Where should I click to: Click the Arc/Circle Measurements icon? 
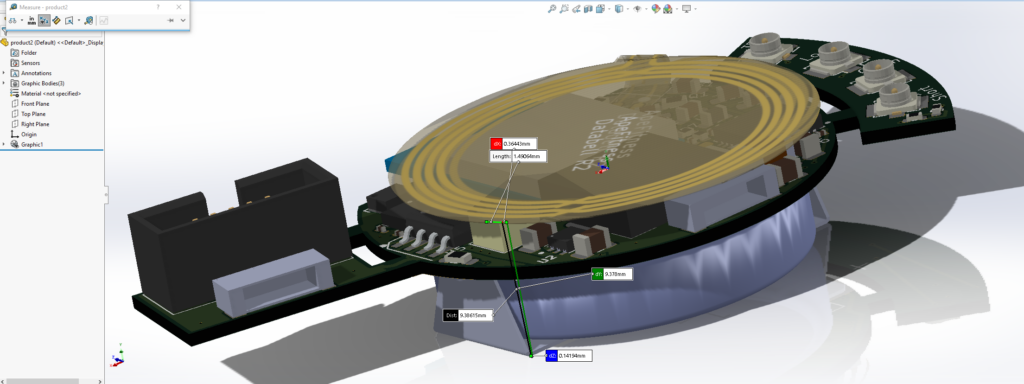click(x=12, y=20)
